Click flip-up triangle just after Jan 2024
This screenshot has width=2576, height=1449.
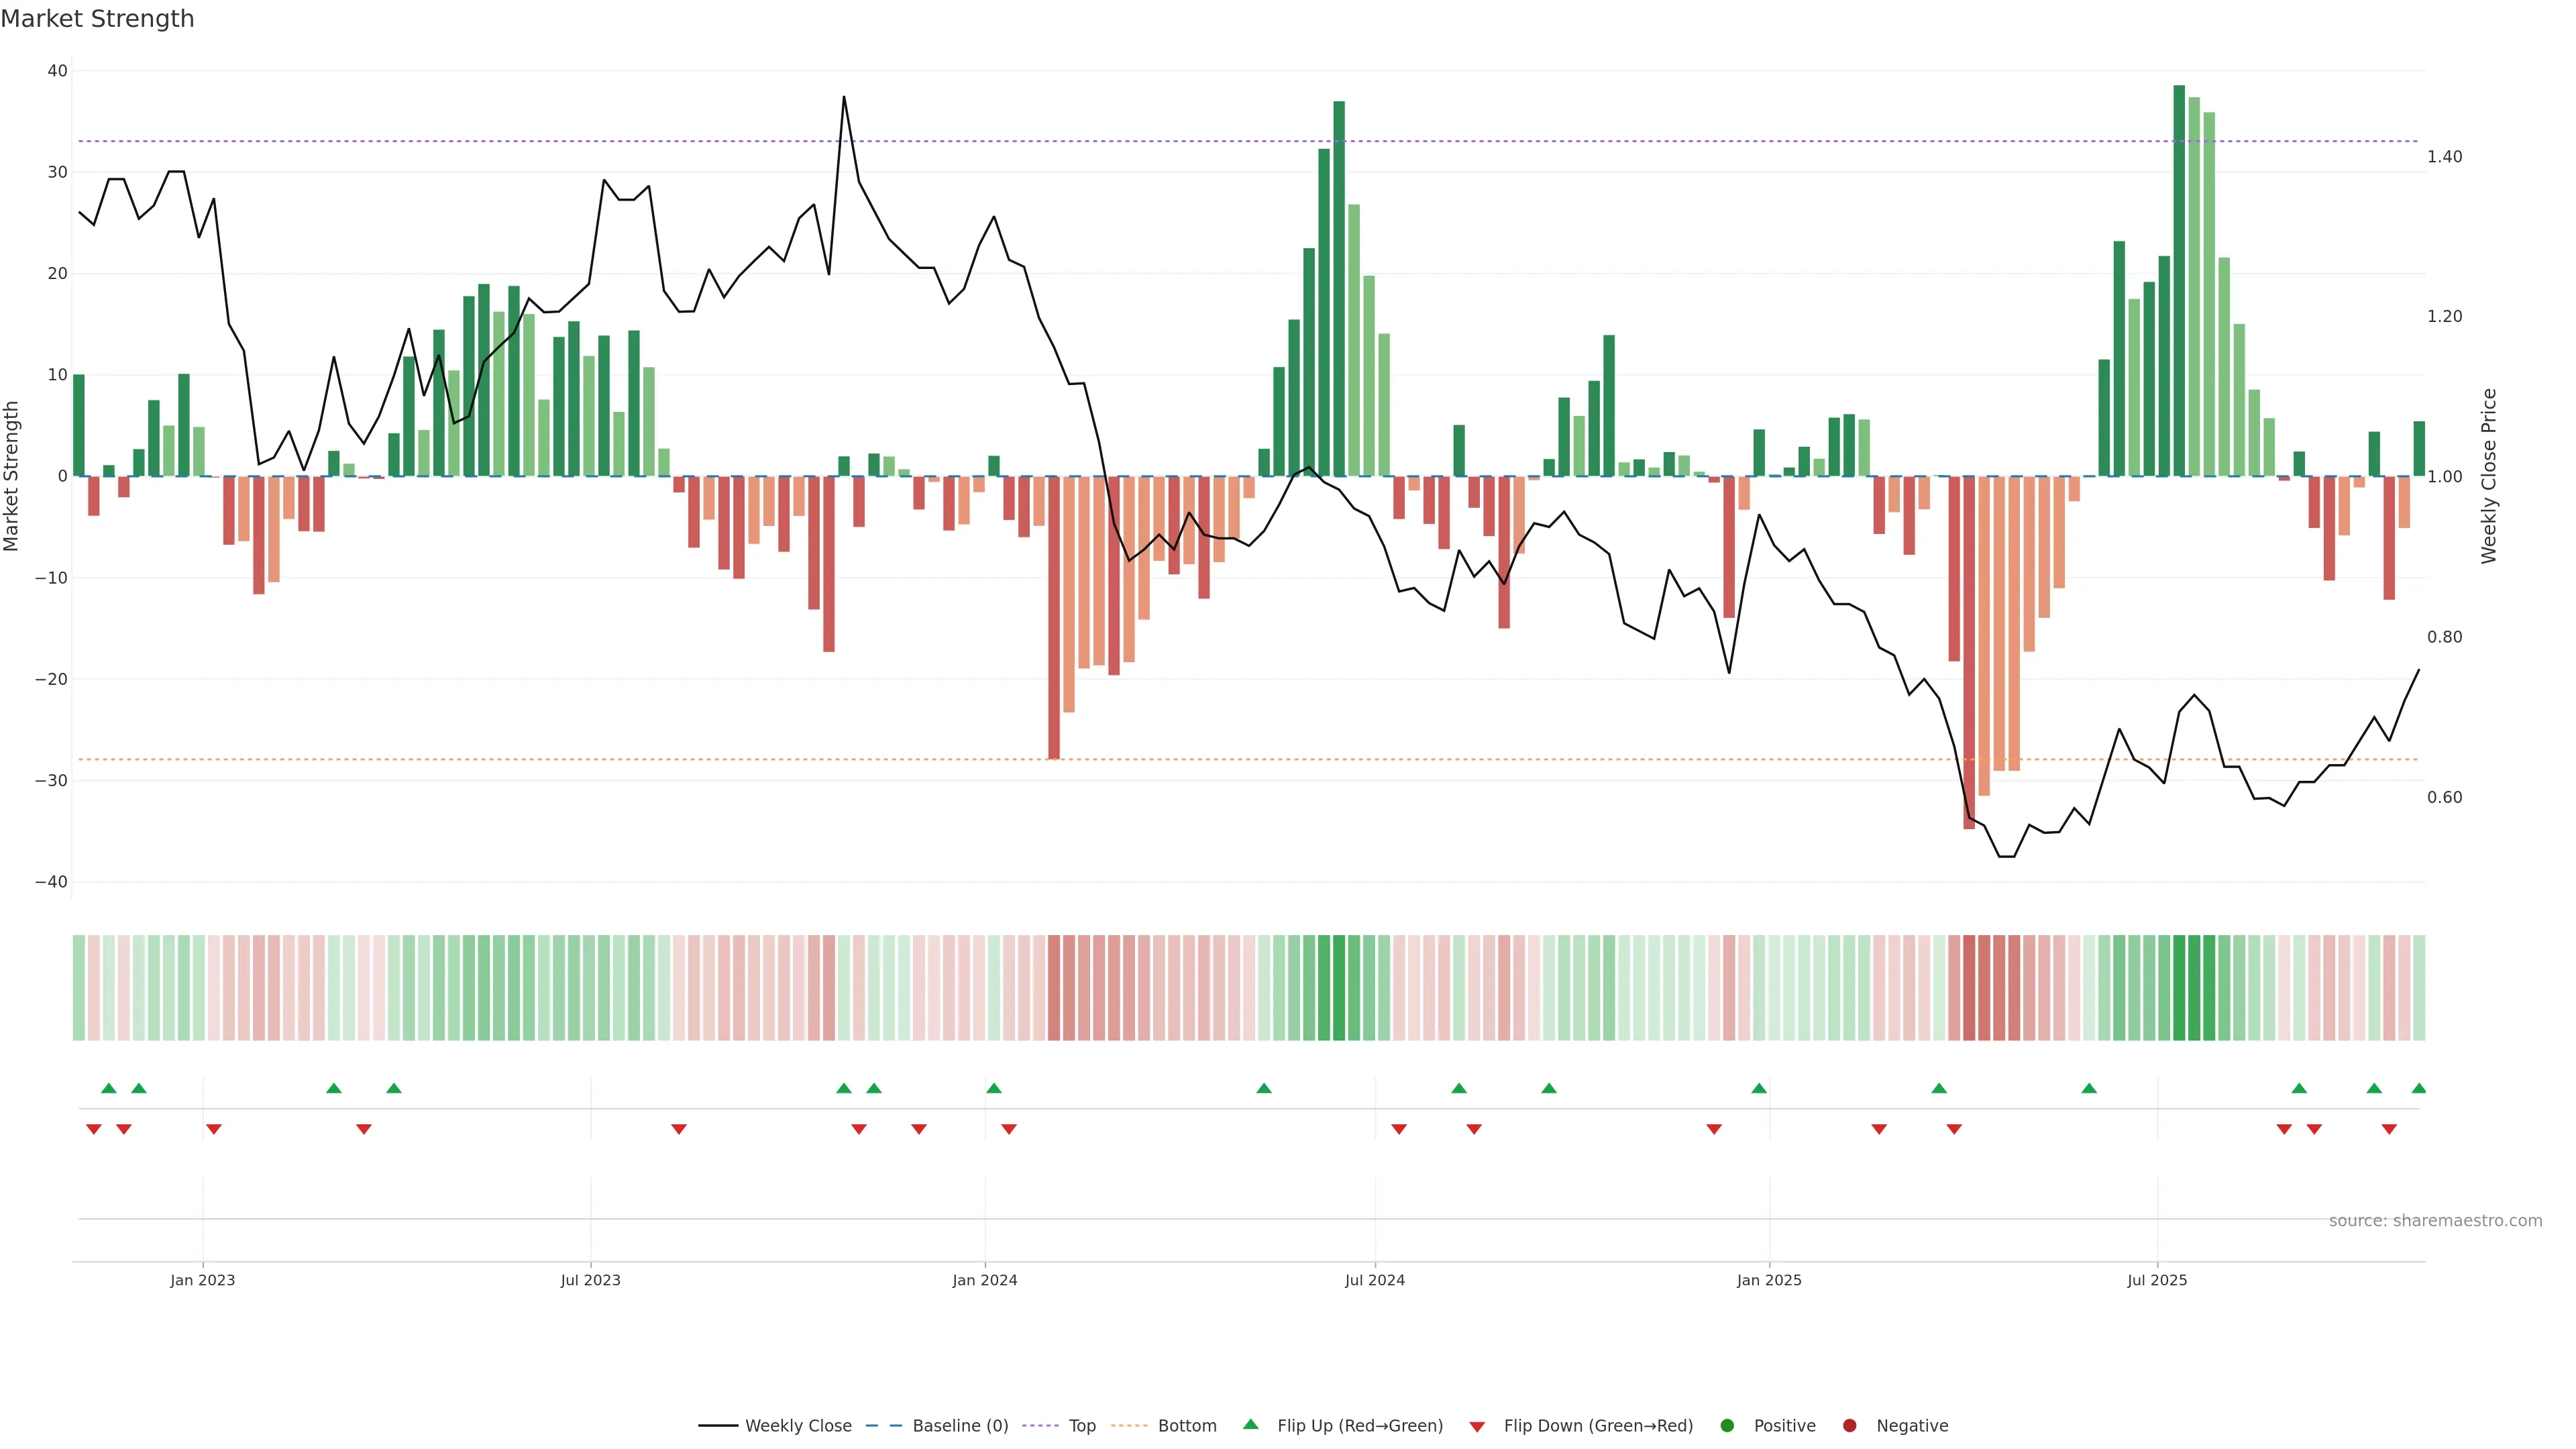[993, 1088]
